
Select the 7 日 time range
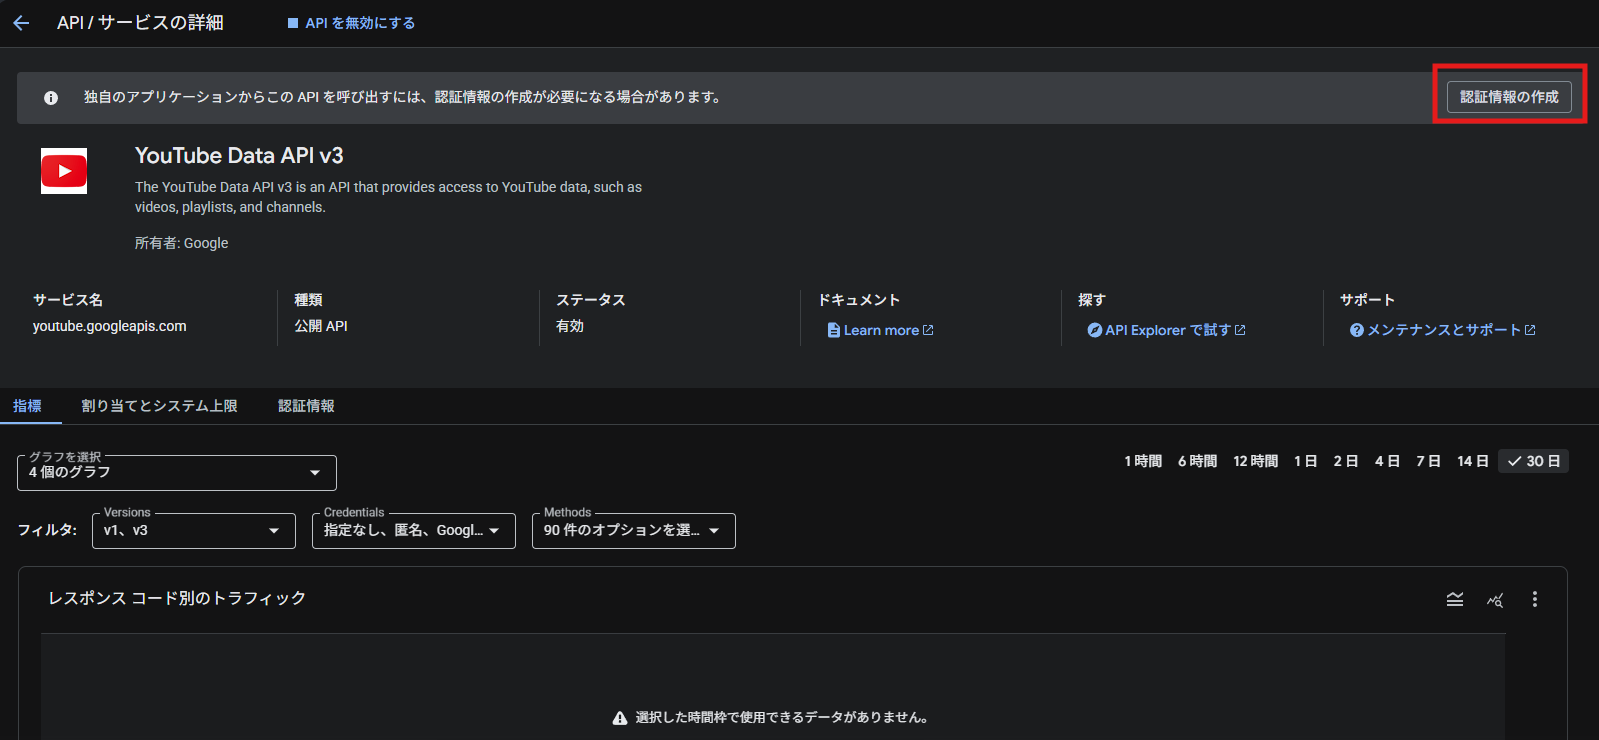click(1428, 461)
